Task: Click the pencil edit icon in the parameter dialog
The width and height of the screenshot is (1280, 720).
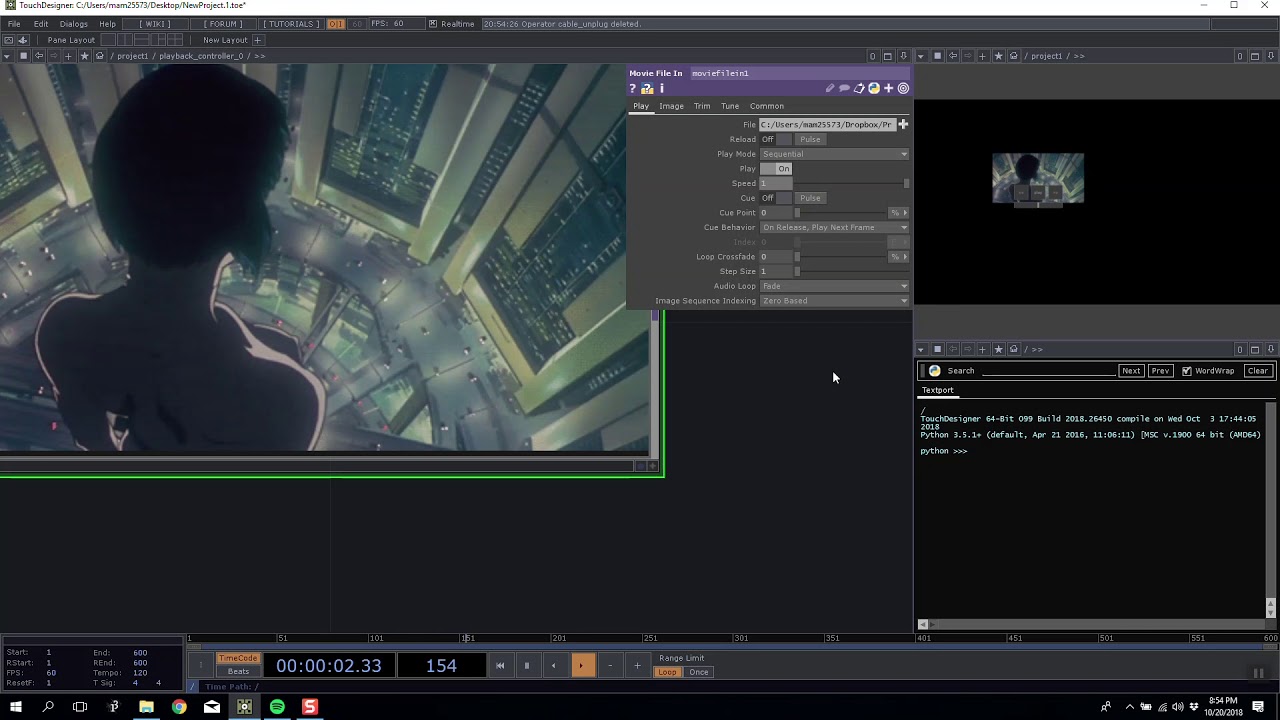Action: click(x=830, y=88)
